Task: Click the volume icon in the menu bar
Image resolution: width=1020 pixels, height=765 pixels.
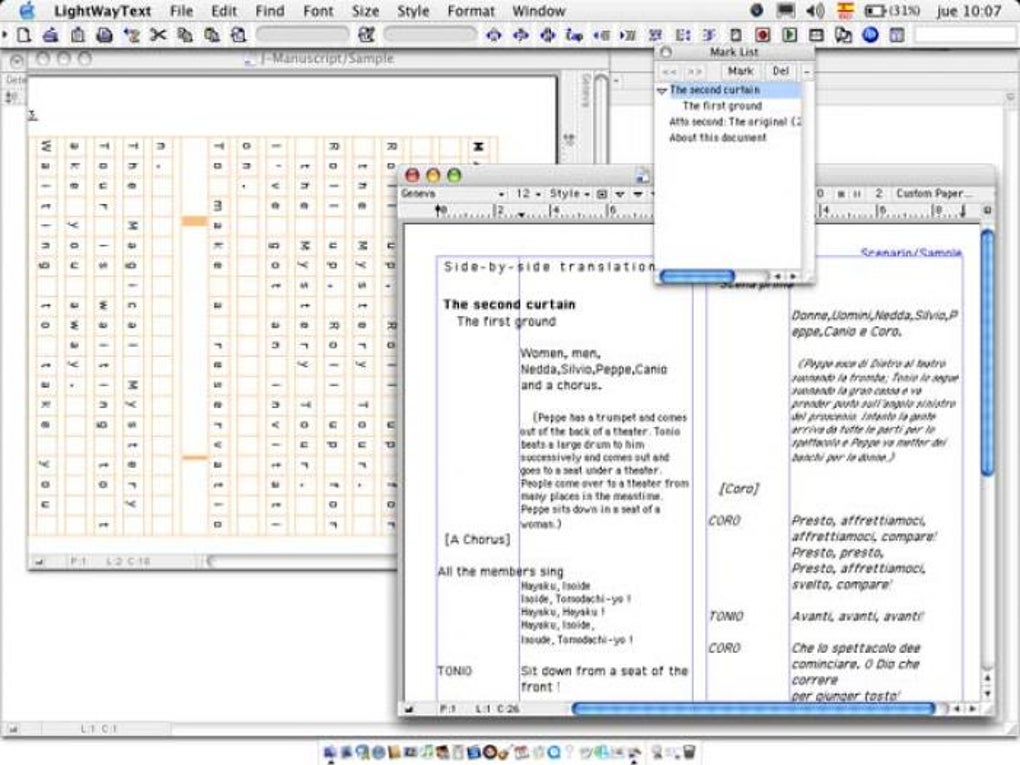Action: [815, 11]
